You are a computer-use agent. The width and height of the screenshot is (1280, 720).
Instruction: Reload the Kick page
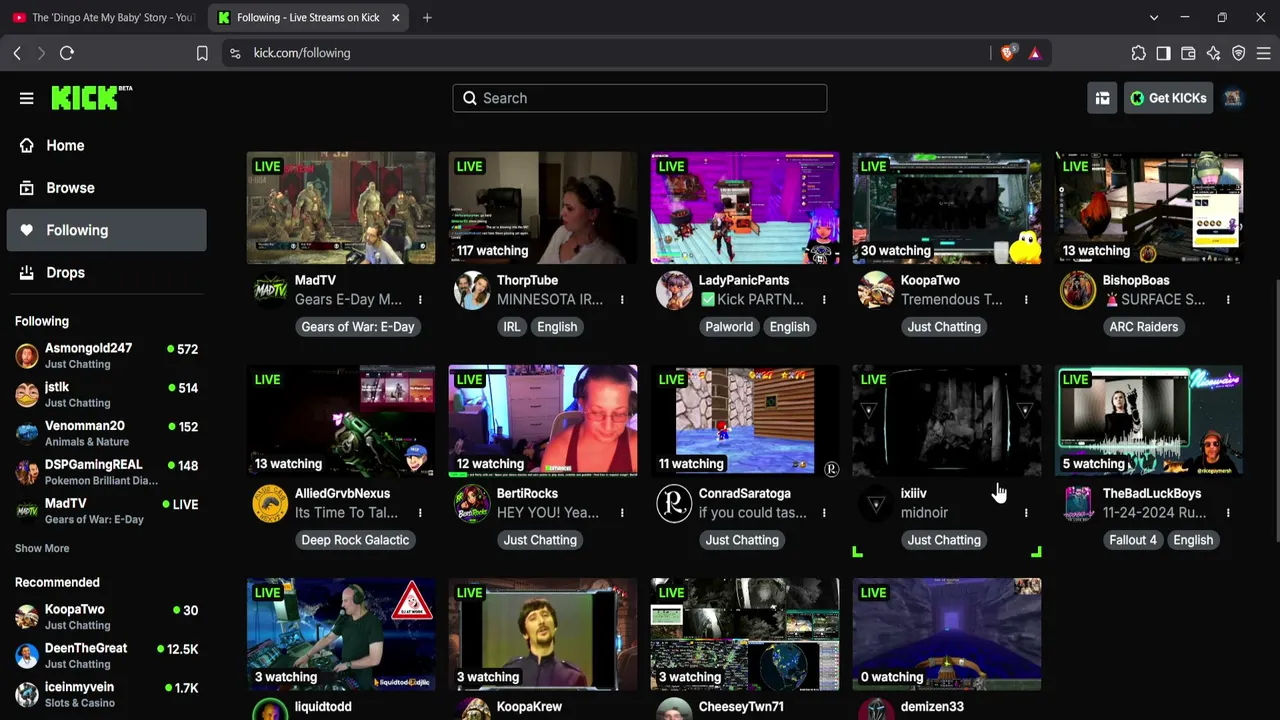click(x=67, y=53)
